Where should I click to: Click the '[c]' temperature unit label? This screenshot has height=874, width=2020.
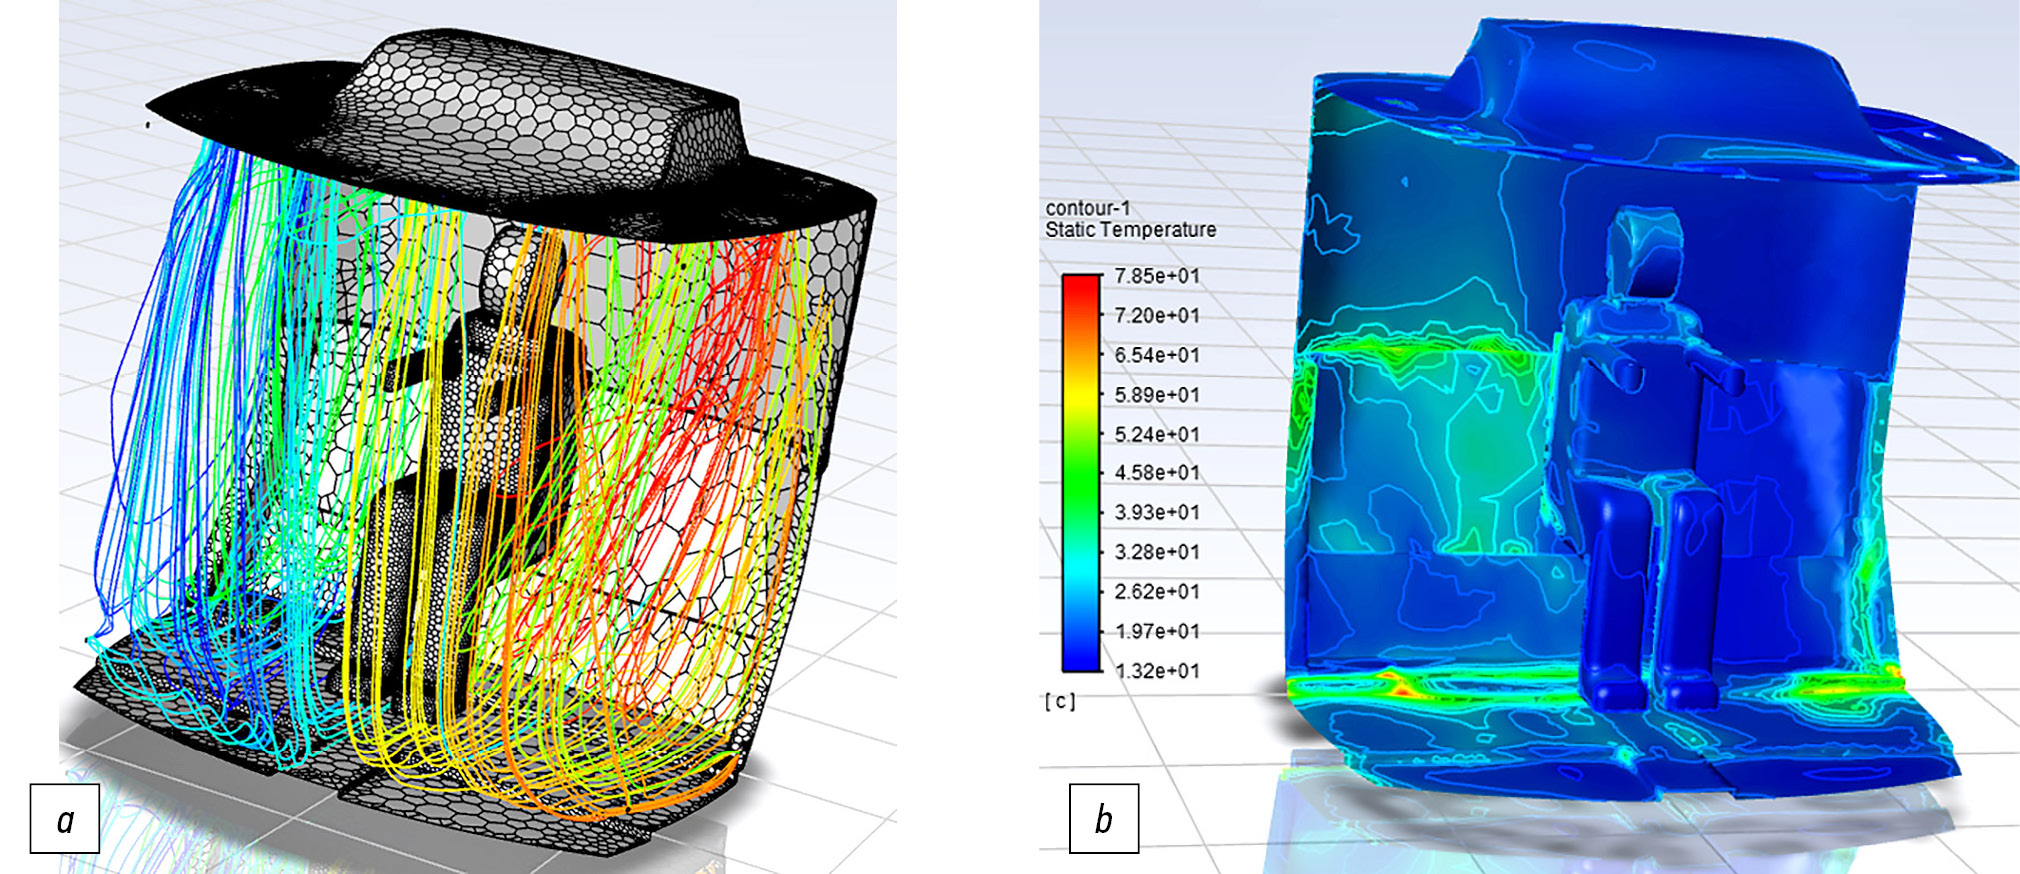tap(1060, 702)
